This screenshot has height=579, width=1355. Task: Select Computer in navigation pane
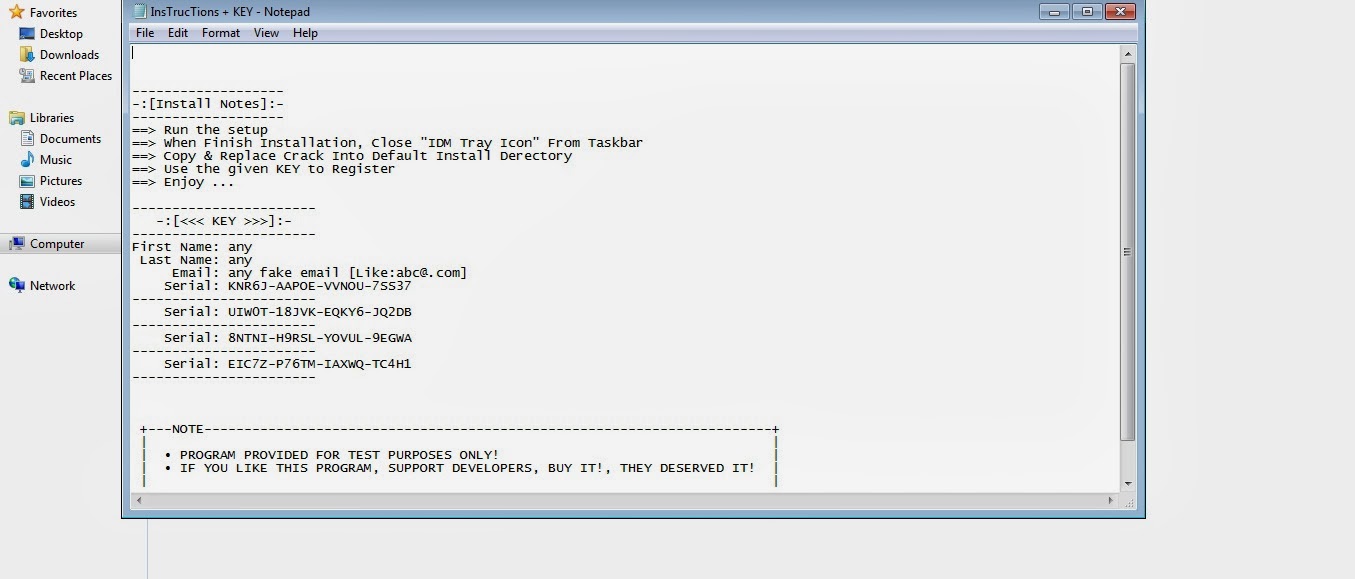pyautogui.click(x=57, y=244)
